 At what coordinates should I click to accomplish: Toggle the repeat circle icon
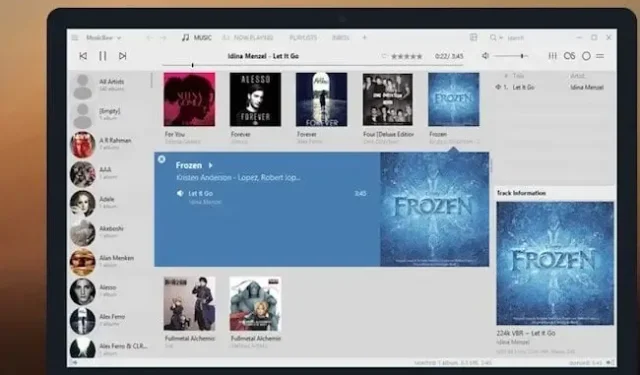pos(586,56)
